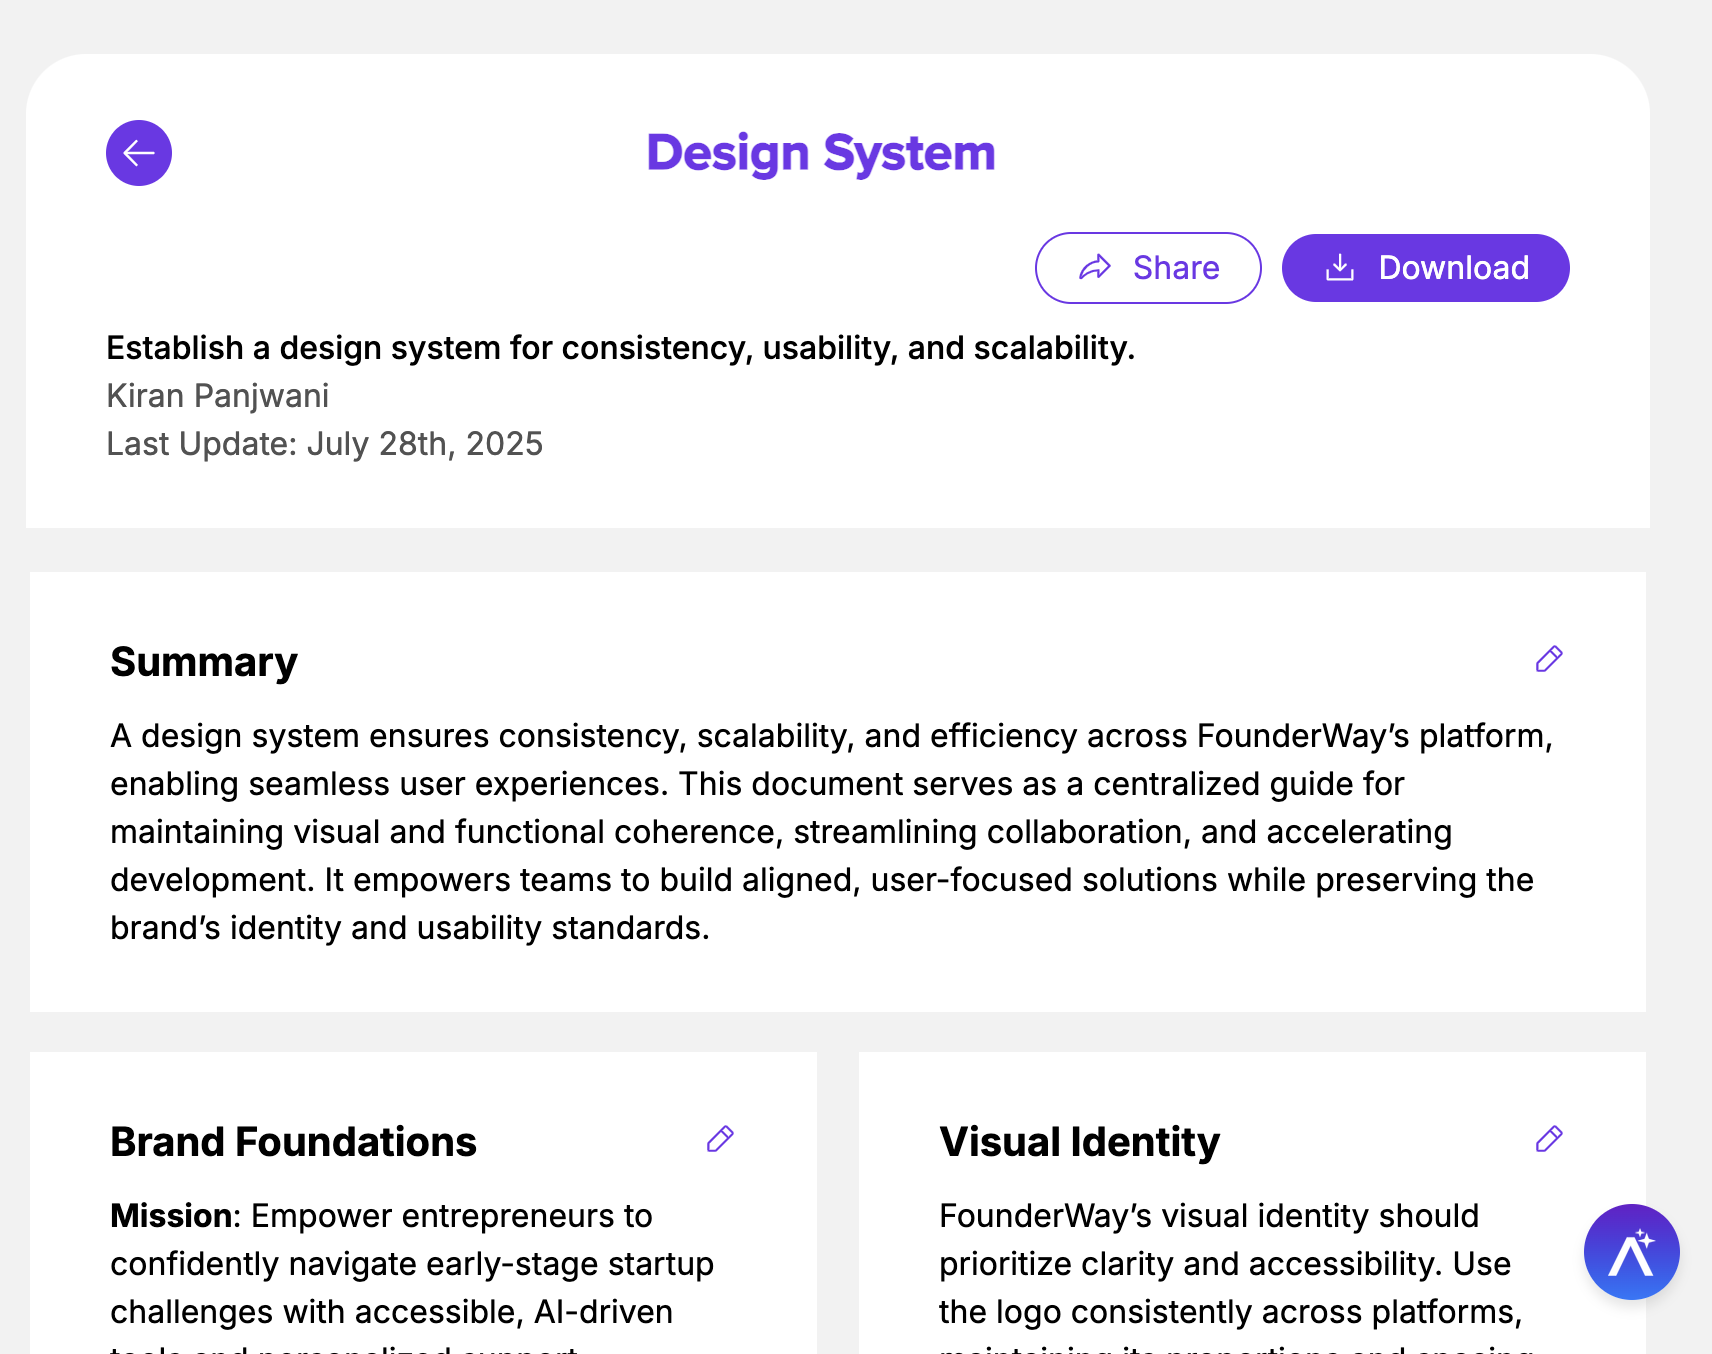Edit the Summary section with pencil icon

[x=1549, y=659]
